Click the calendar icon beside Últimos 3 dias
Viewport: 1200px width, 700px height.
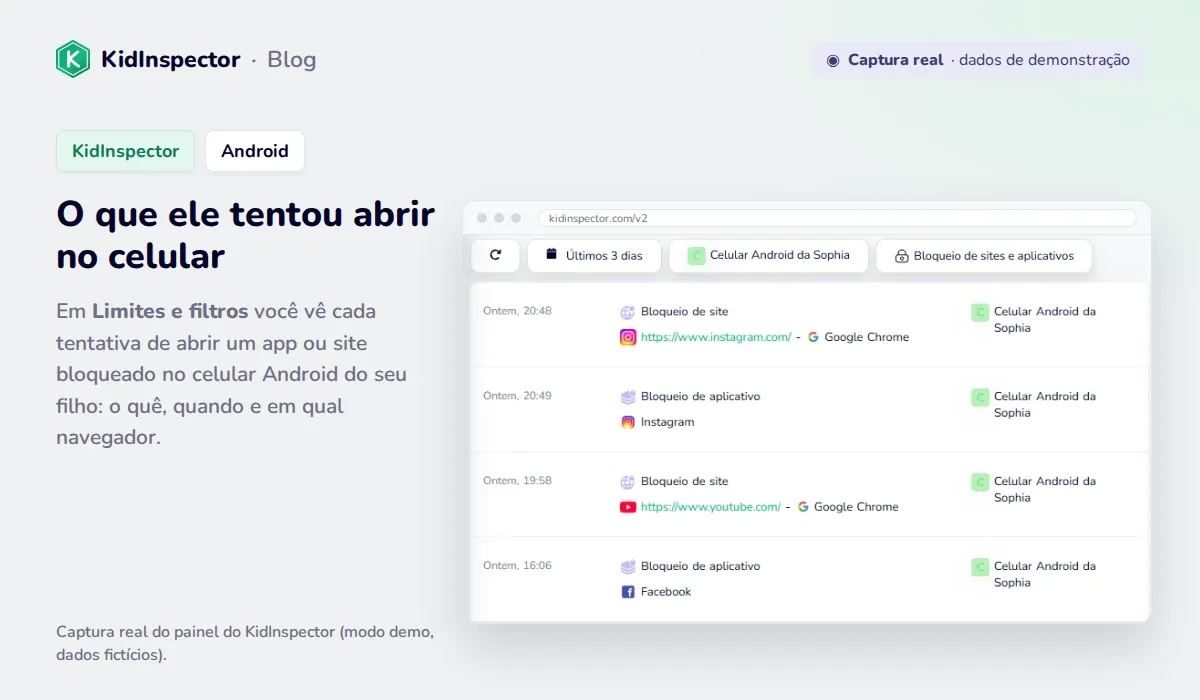(551, 254)
